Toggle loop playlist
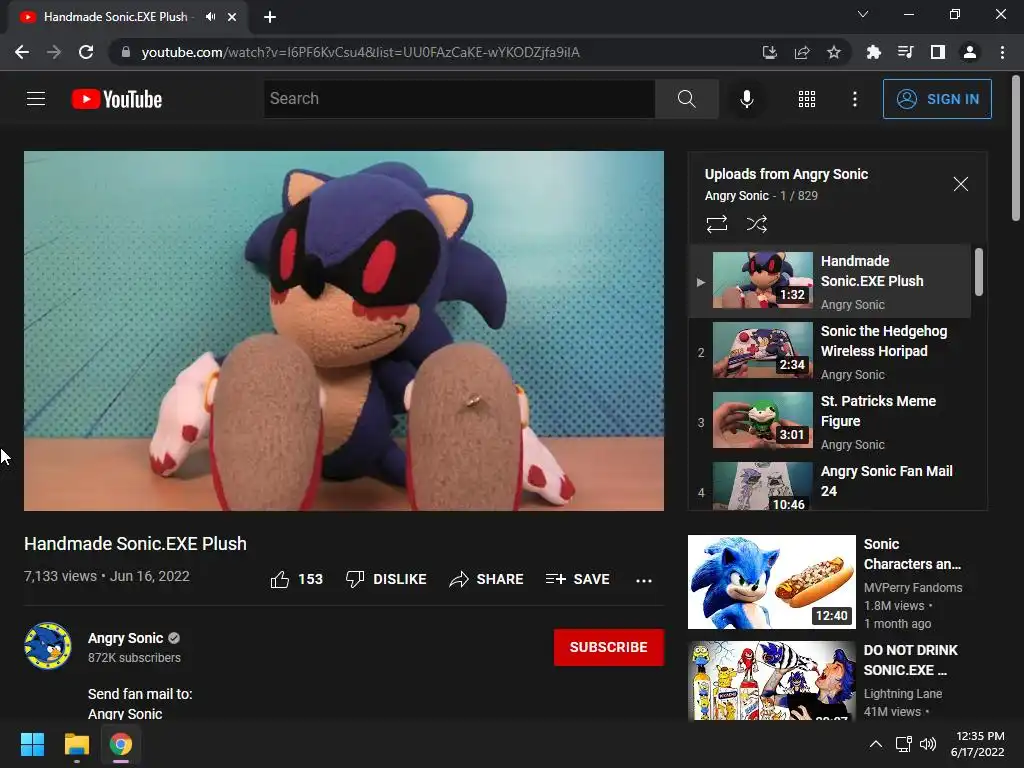This screenshot has width=1024, height=768. coord(716,224)
